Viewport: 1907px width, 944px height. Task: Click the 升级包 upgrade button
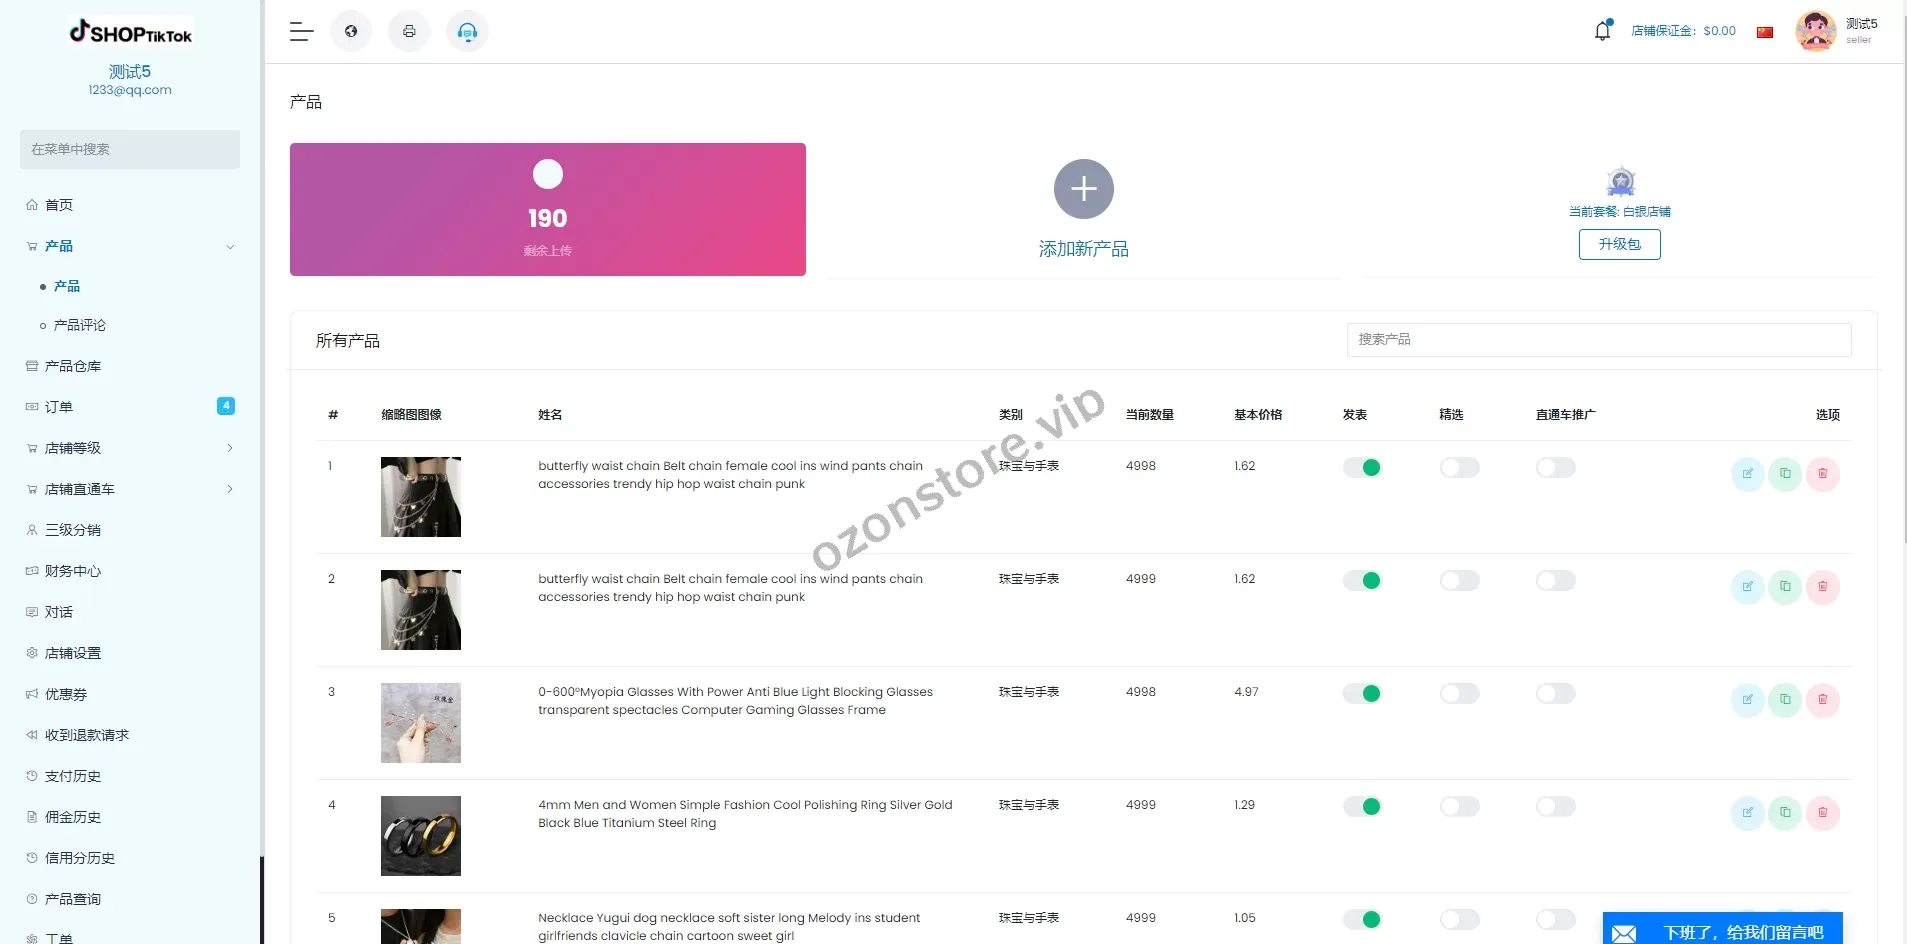pos(1619,245)
